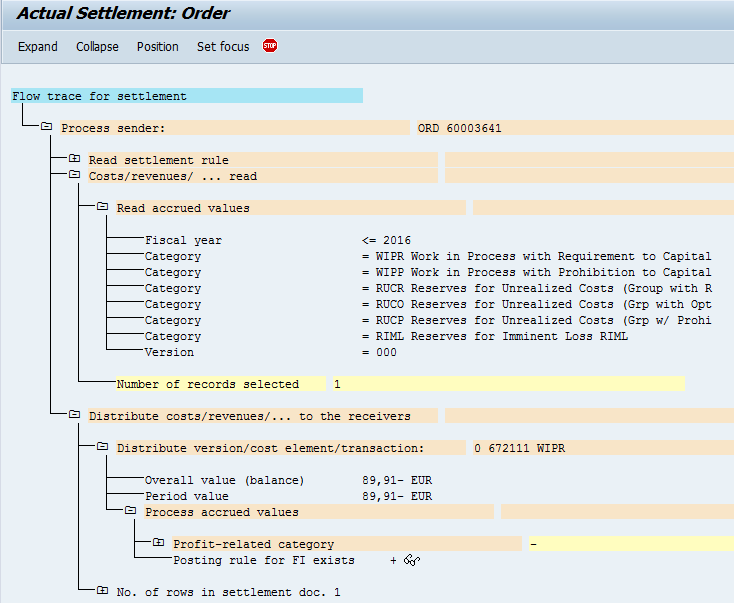Select the Period value row
This screenshot has height=603, width=734.
(288, 496)
